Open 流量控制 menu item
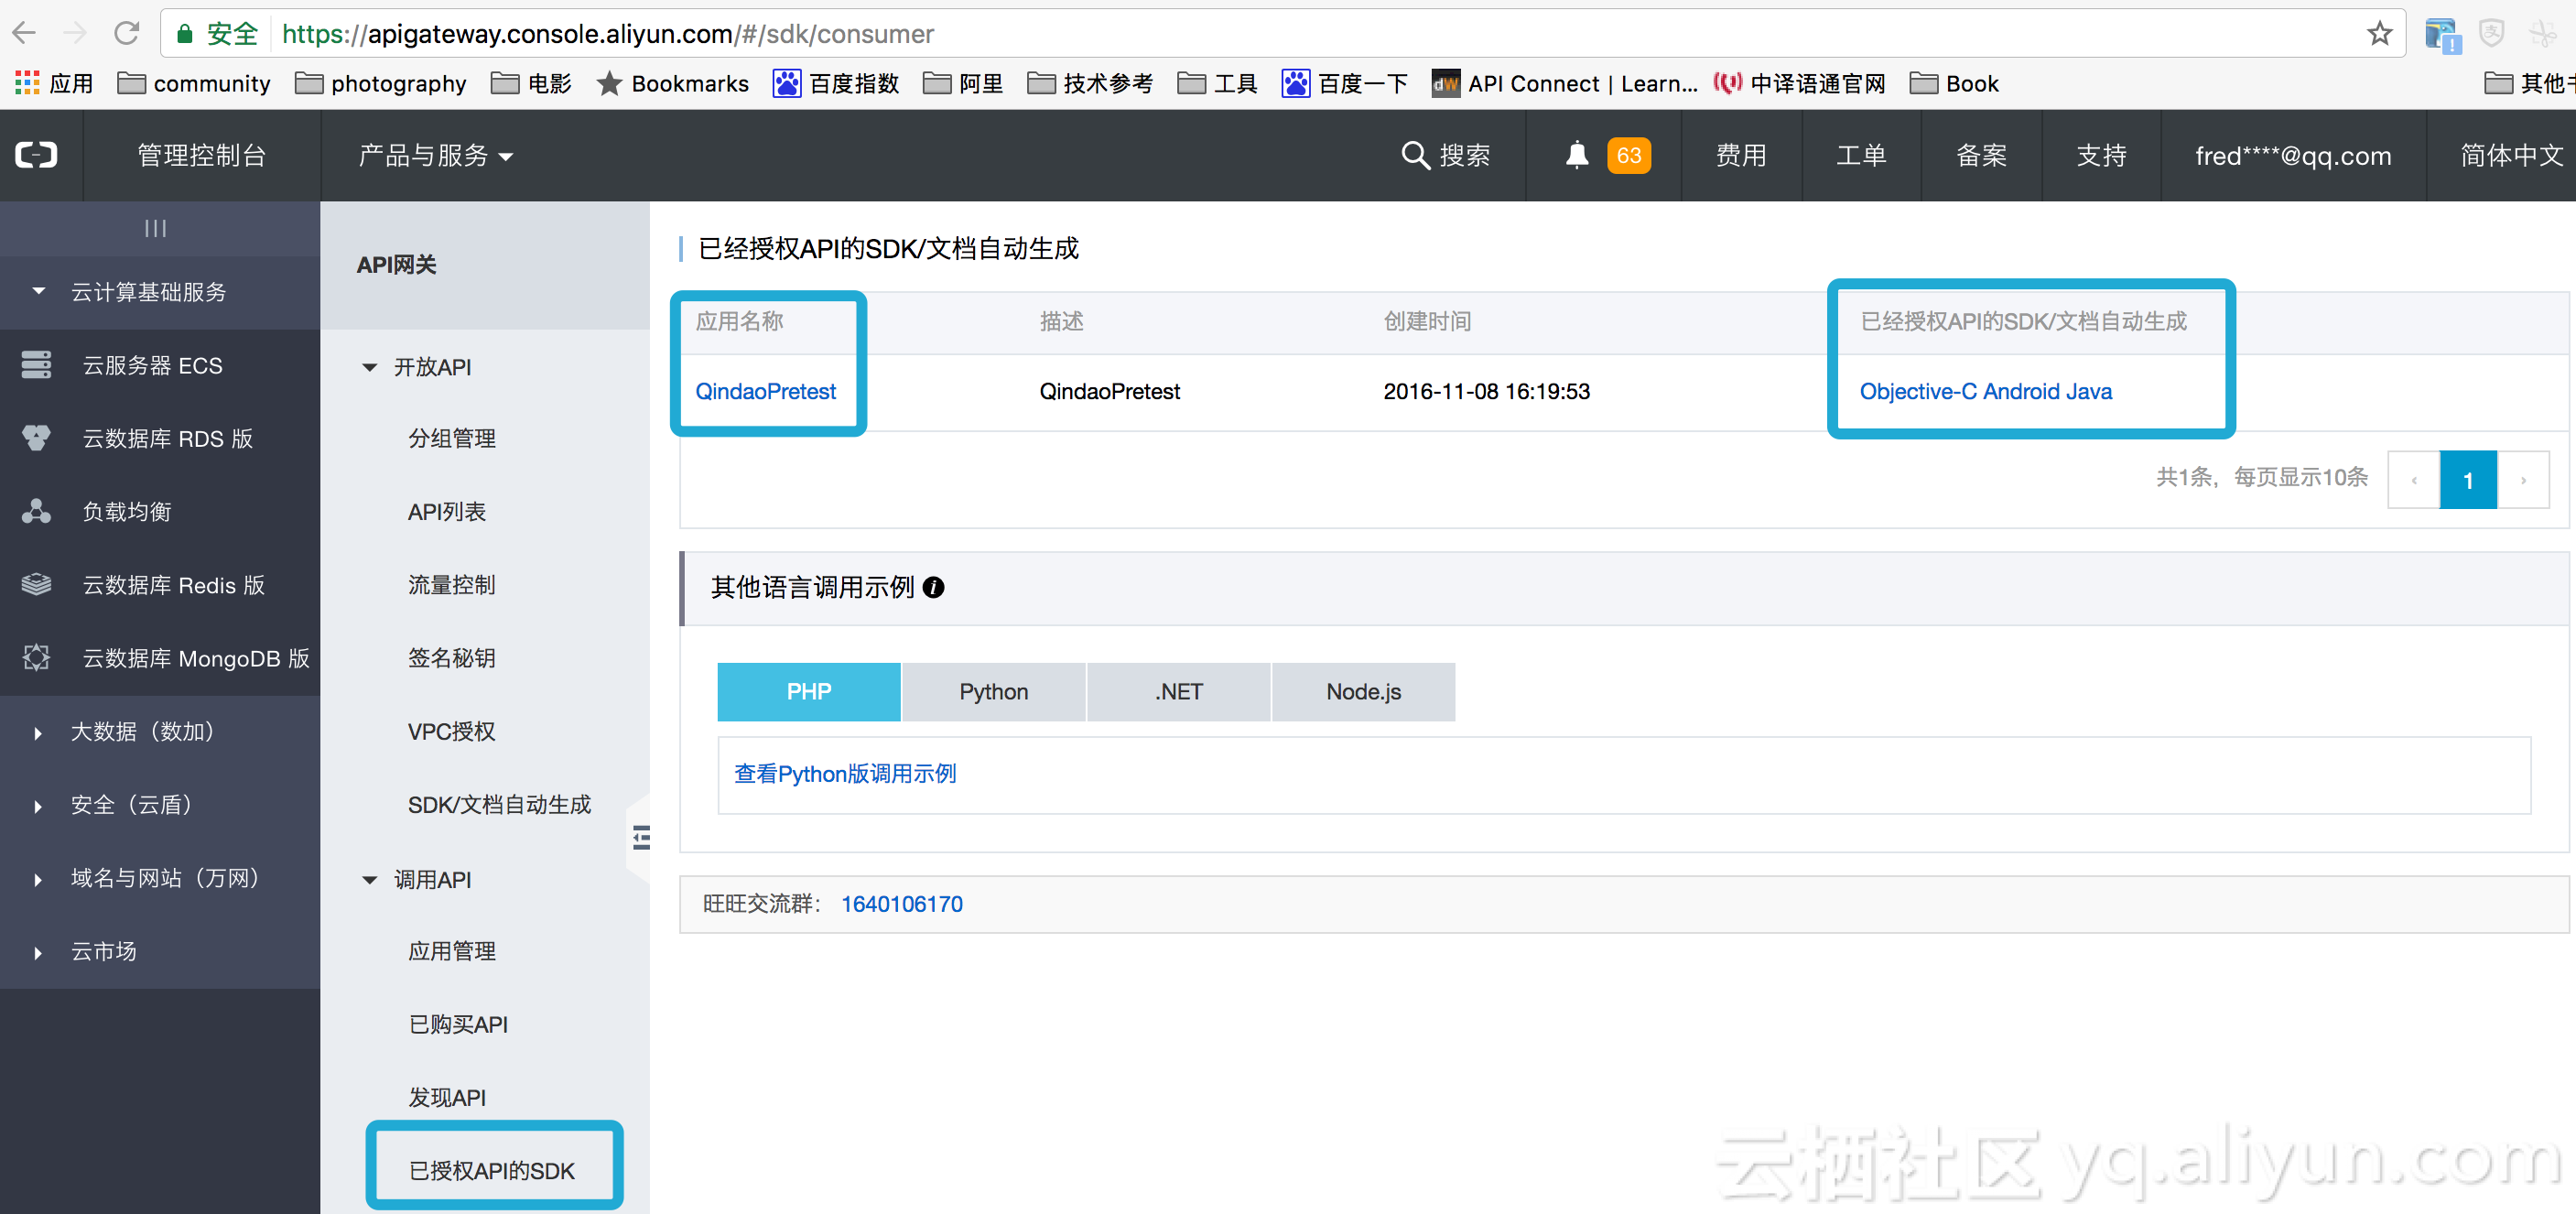 coord(452,584)
